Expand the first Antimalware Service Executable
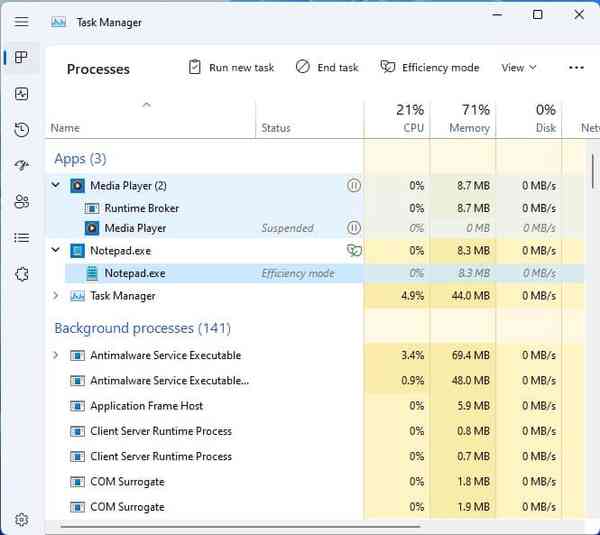 [x=56, y=355]
